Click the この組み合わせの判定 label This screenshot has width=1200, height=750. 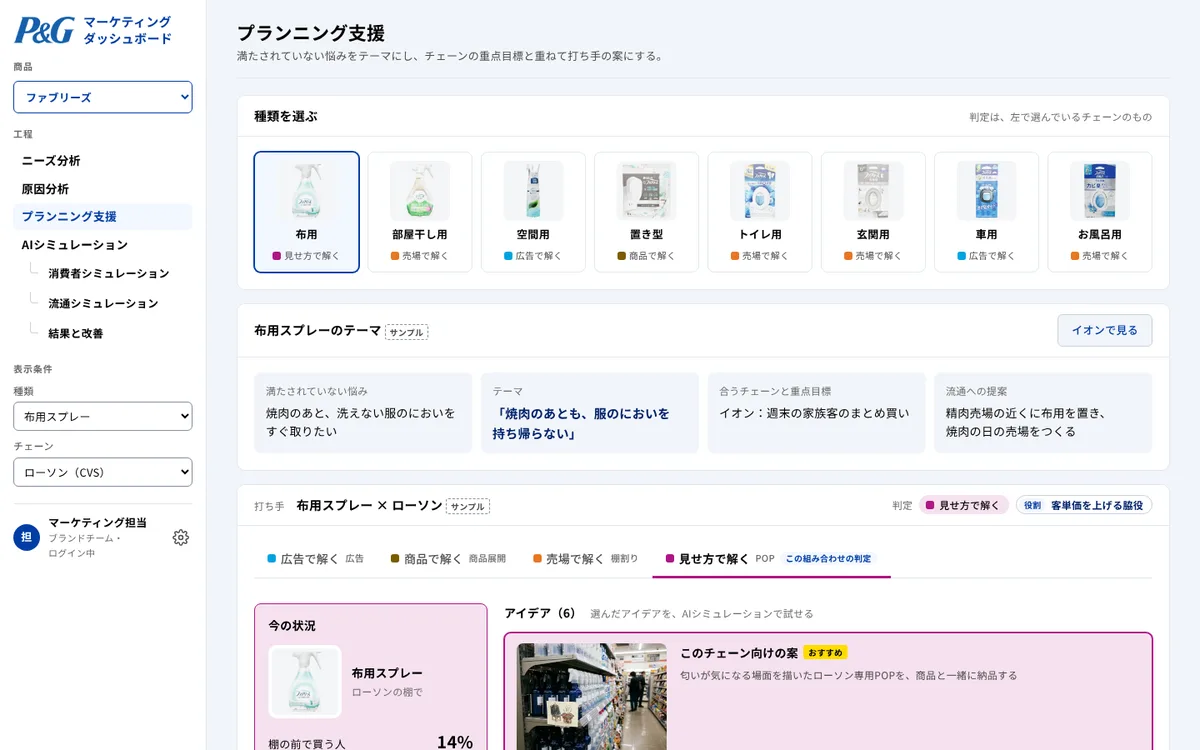pos(827,559)
